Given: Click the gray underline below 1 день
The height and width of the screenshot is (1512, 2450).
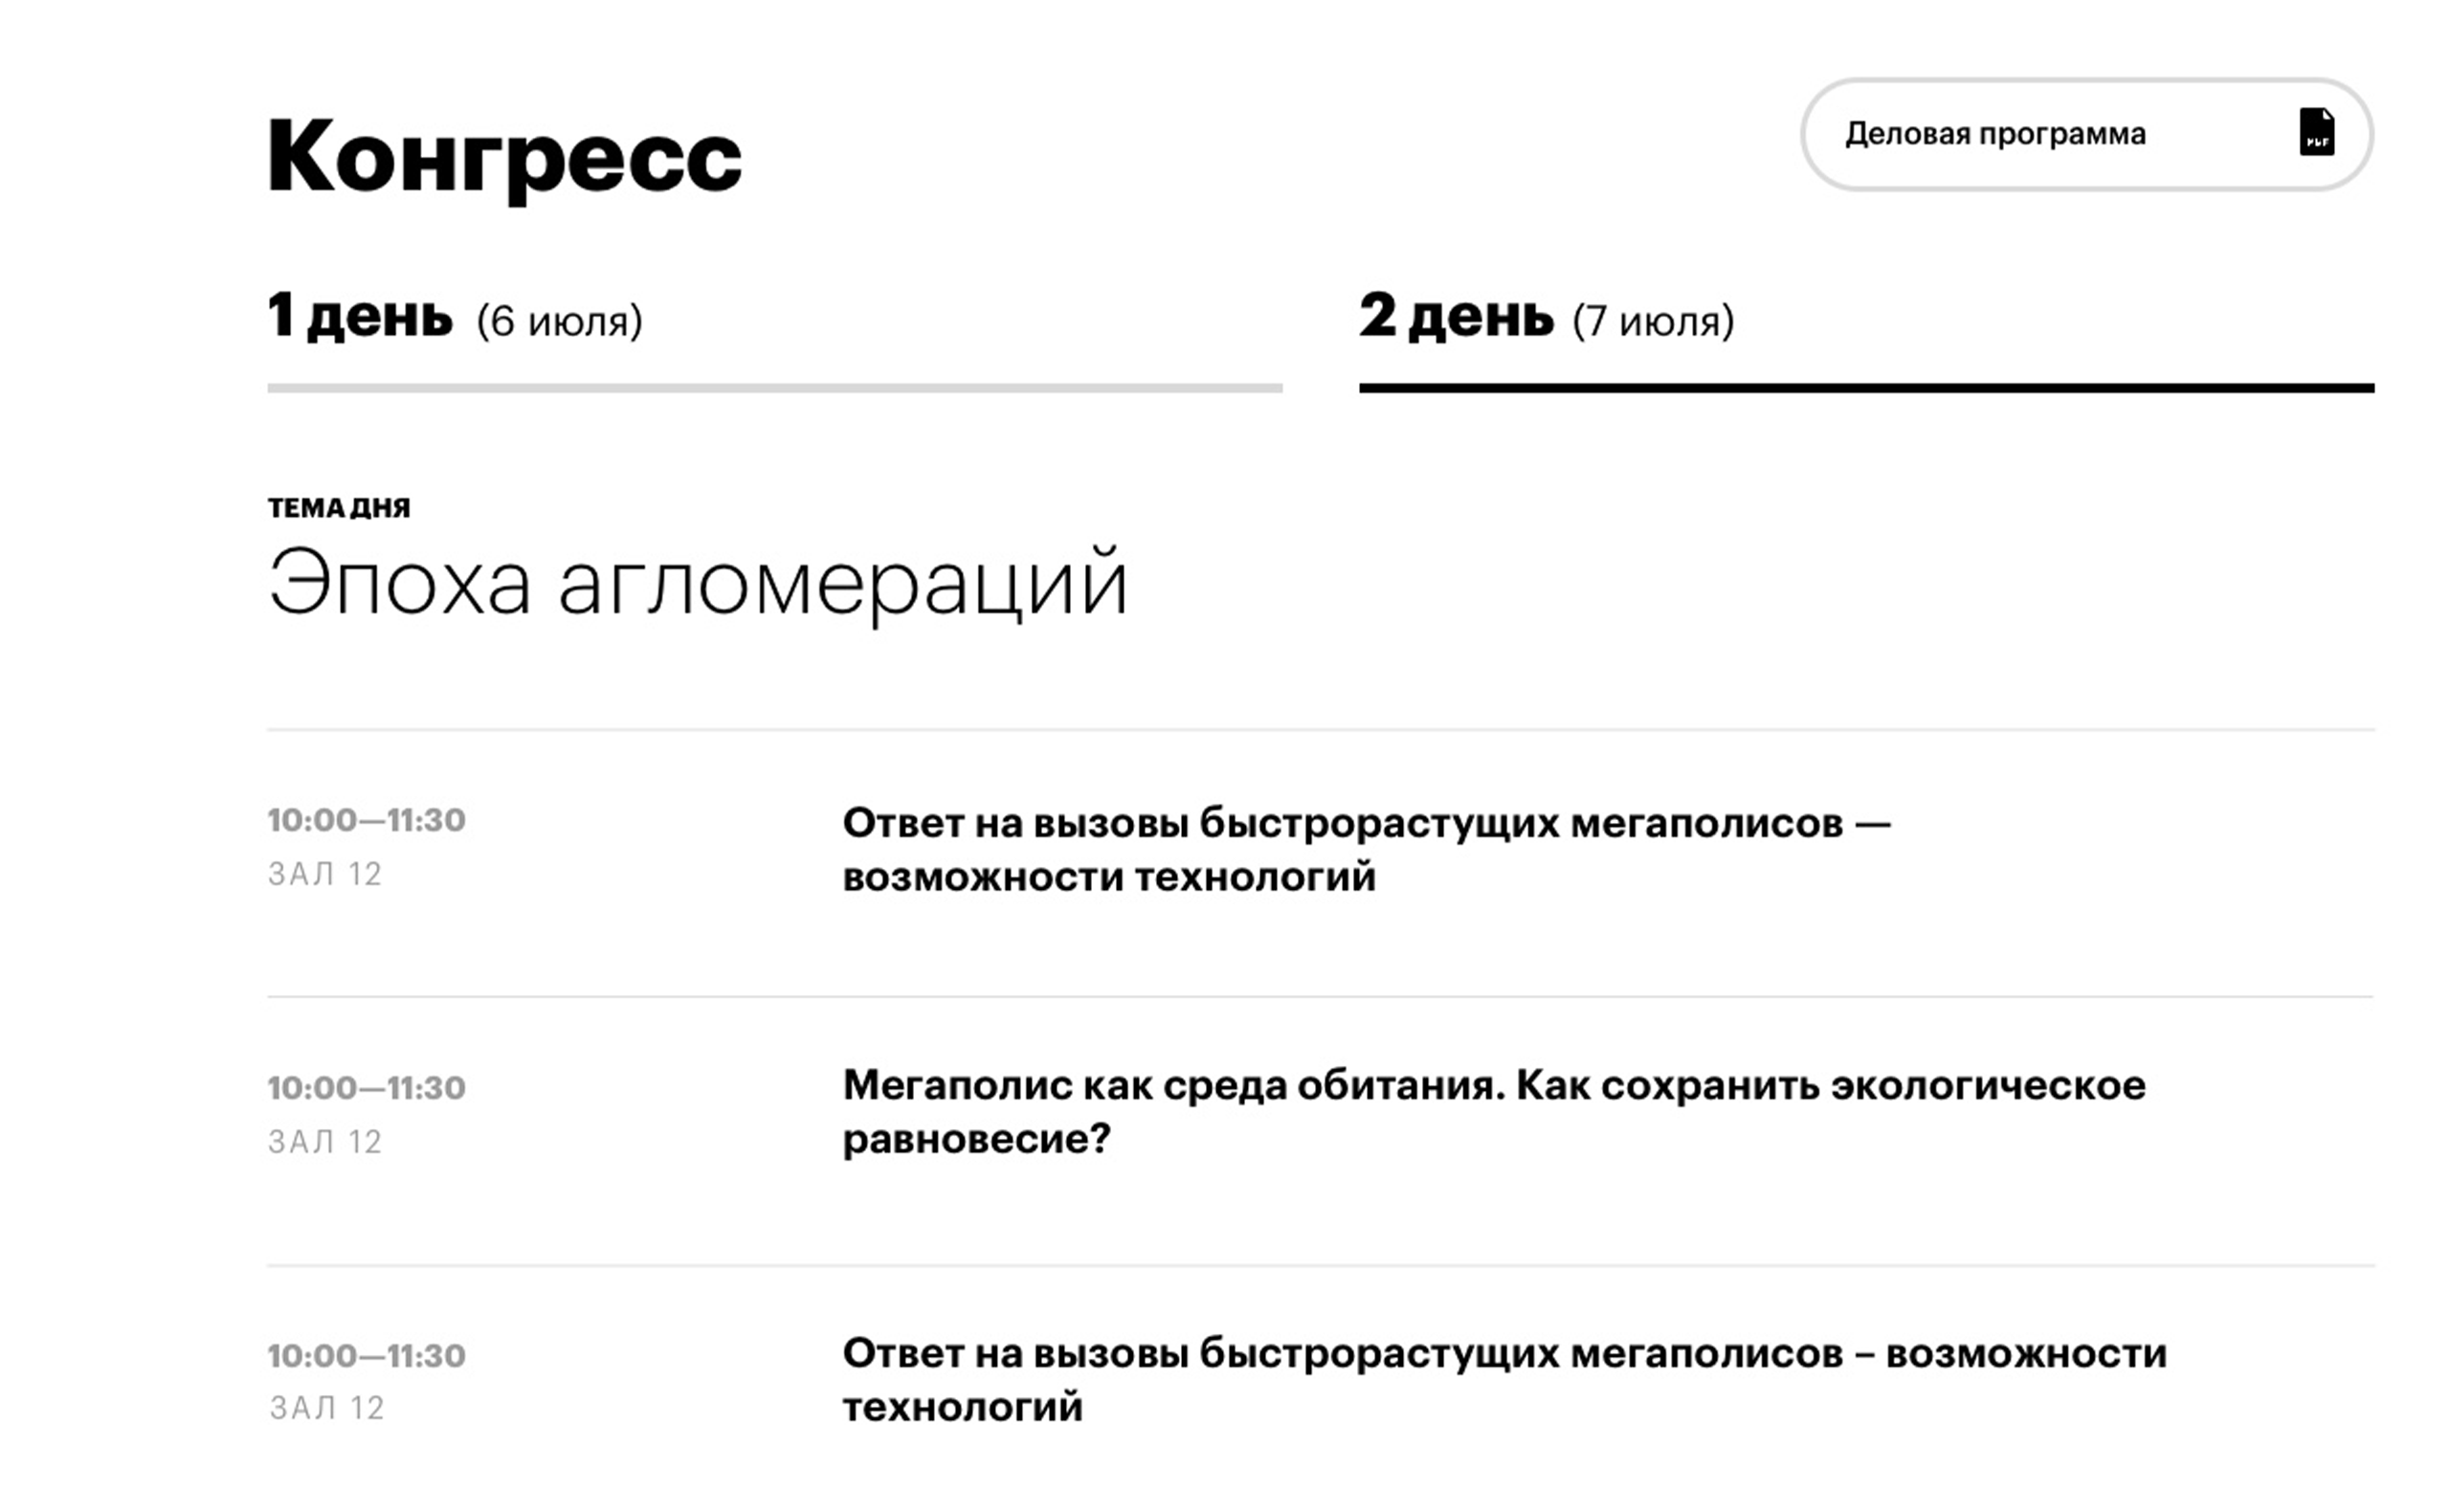Looking at the screenshot, I should 774,388.
